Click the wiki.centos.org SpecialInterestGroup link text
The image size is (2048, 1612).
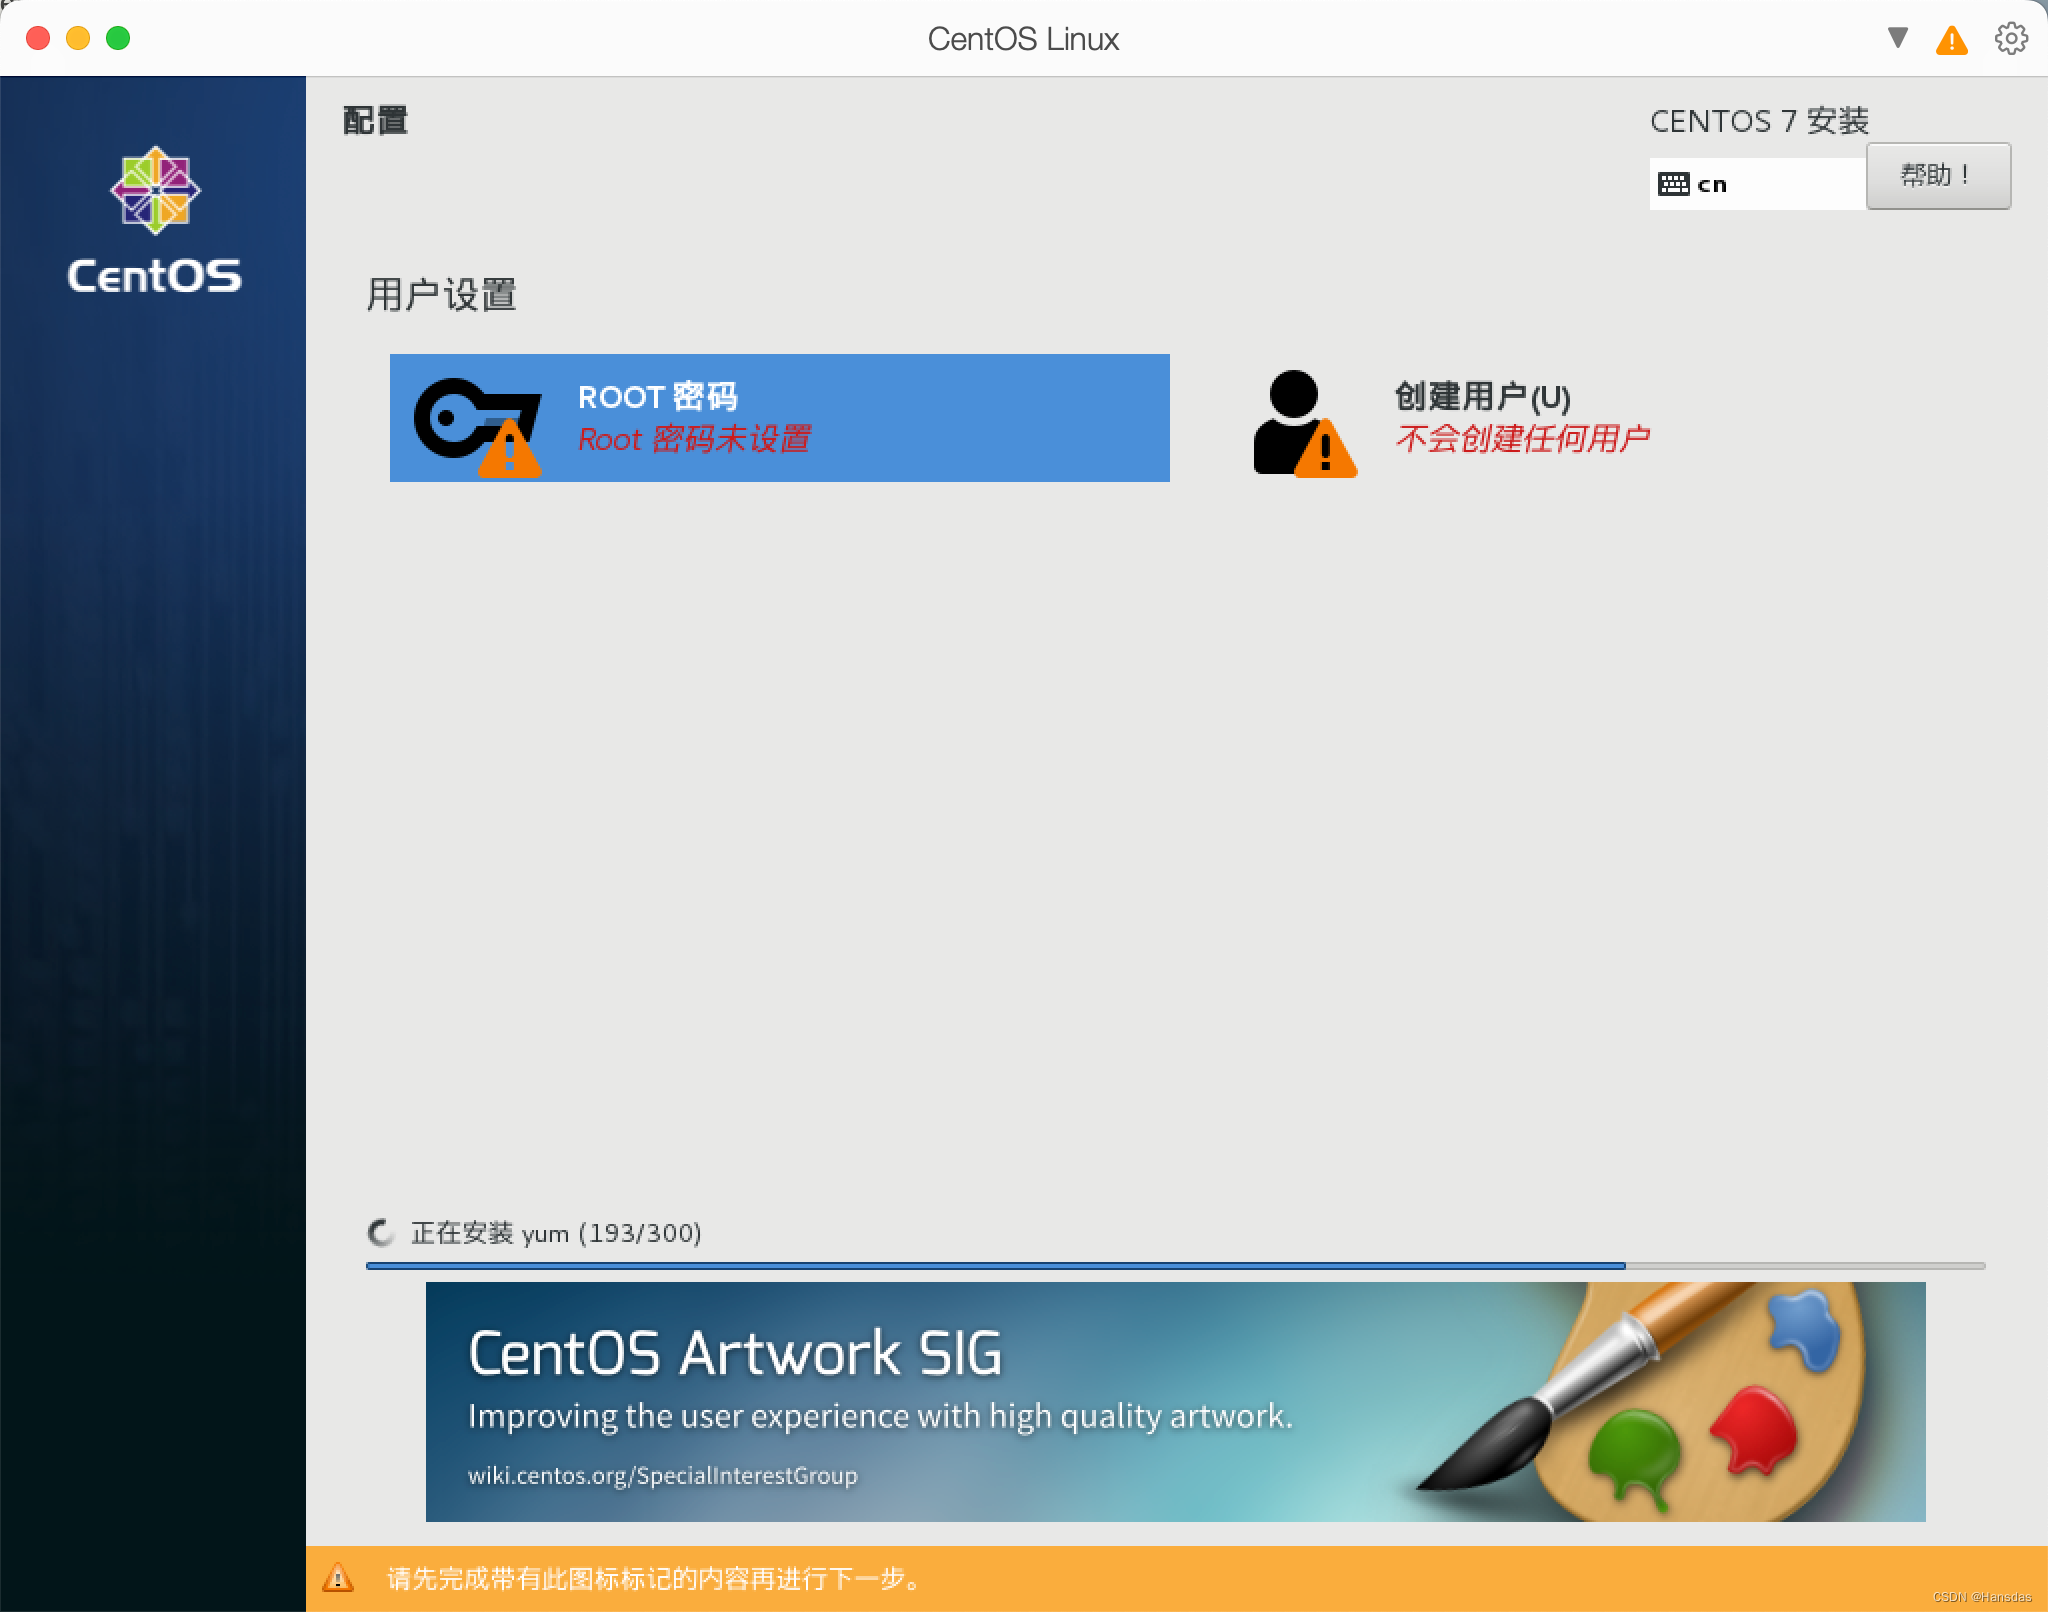662,1475
